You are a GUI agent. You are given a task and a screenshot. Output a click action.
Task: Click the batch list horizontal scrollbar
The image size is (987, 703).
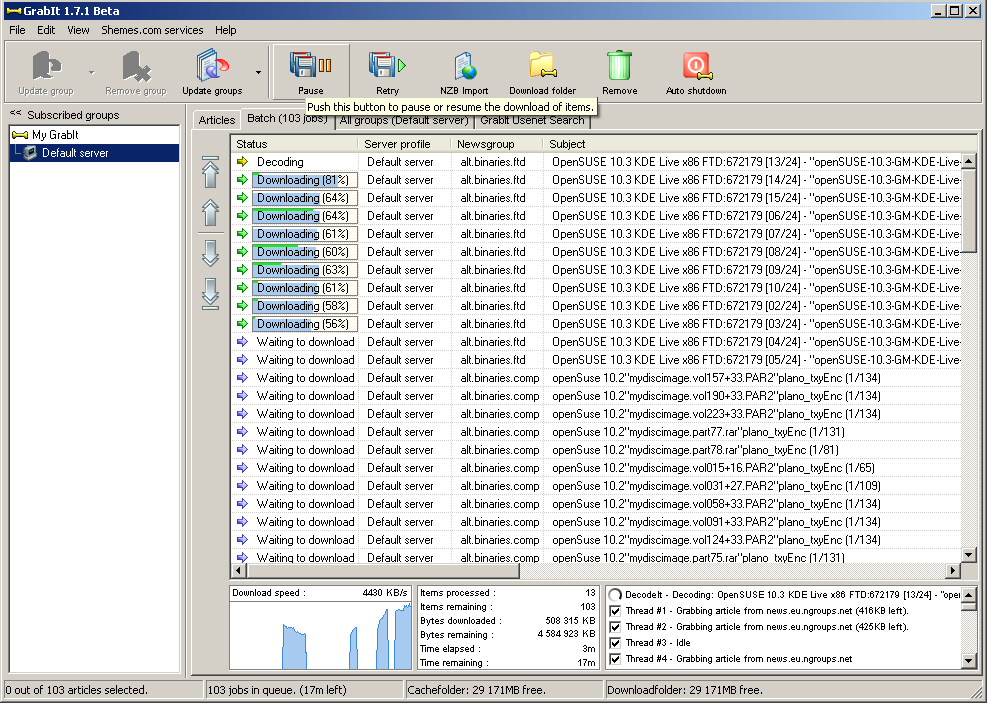tap(380, 571)
